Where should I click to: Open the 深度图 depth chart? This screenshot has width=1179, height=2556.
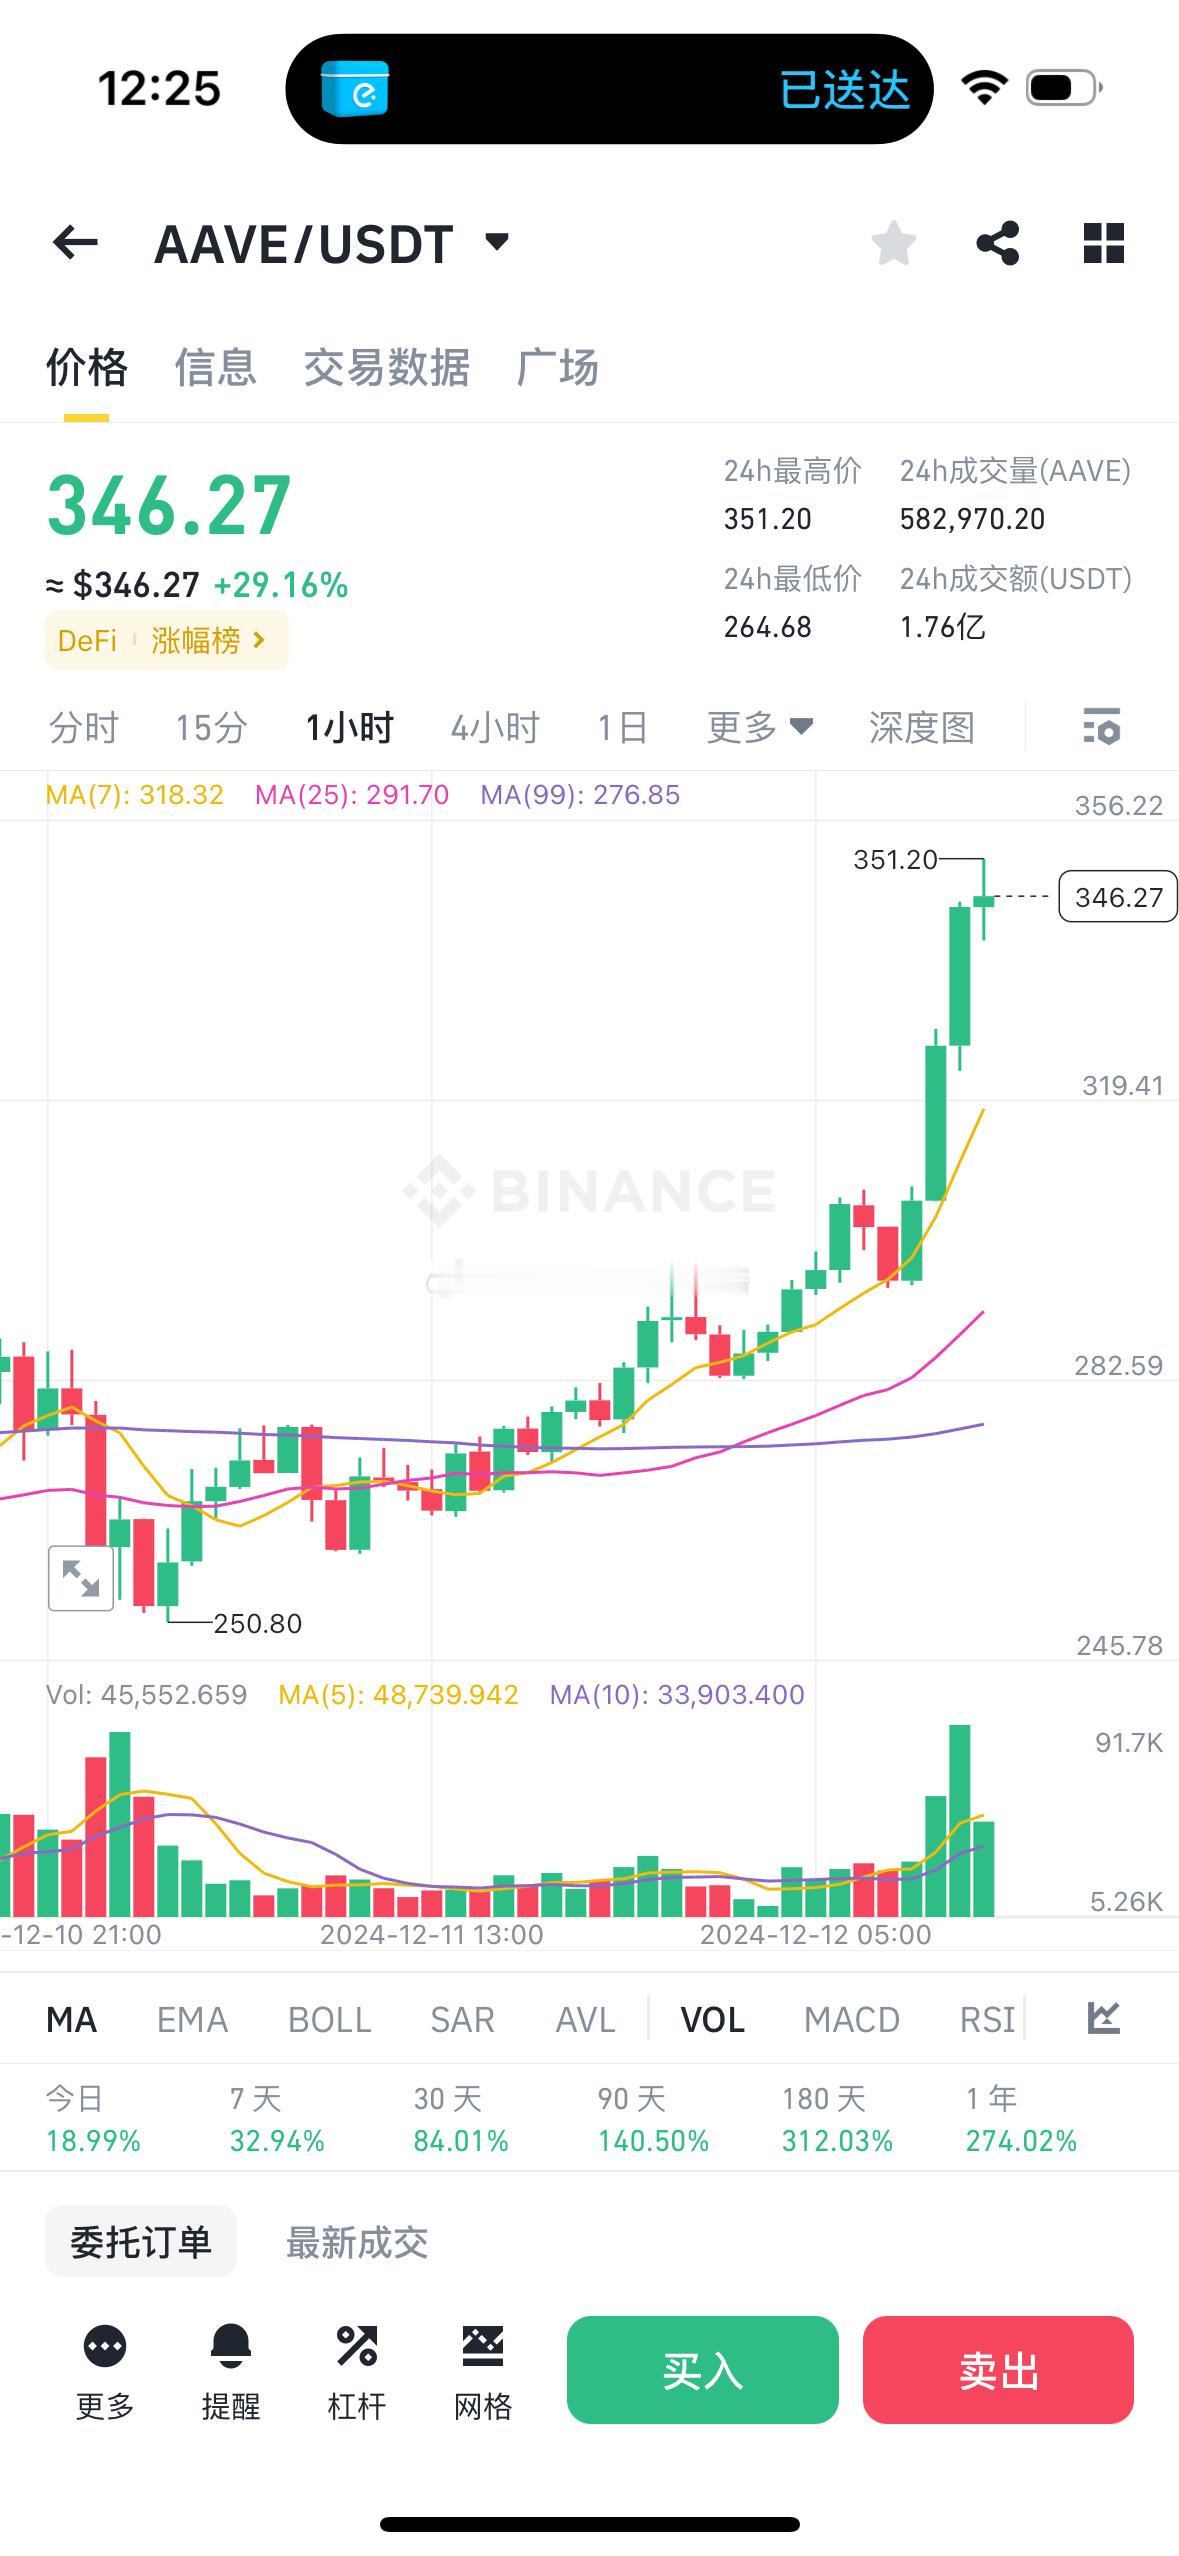pos(921,728)
